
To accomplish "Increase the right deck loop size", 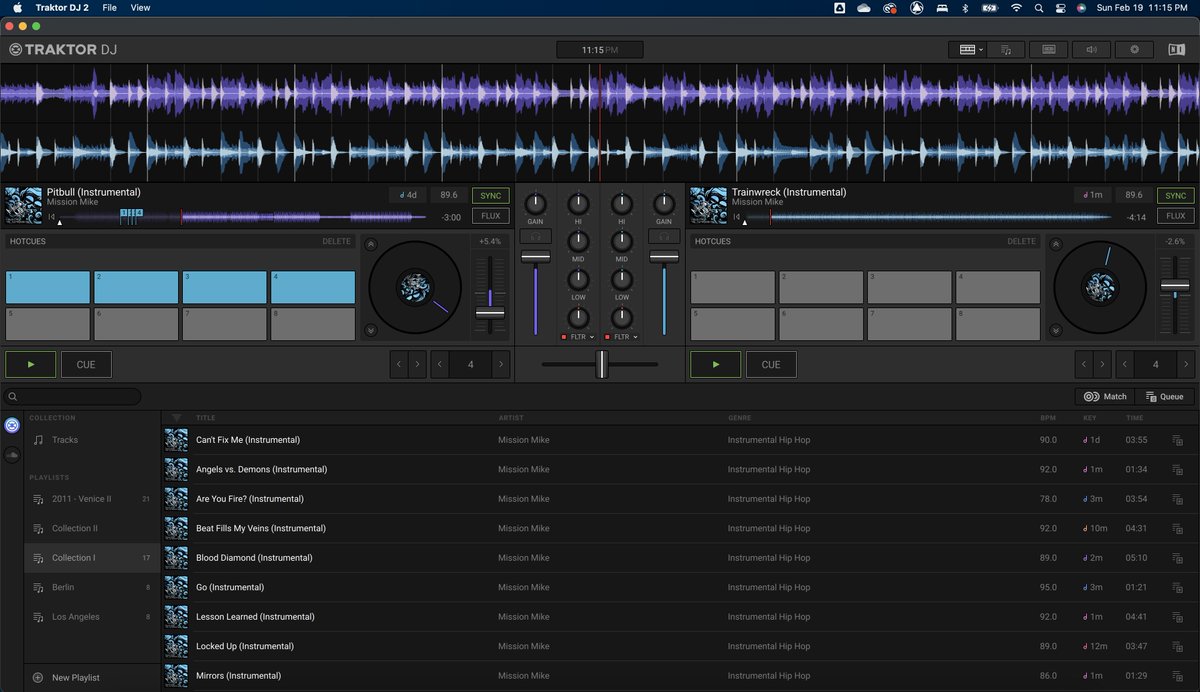I will tap(1186, 365).
